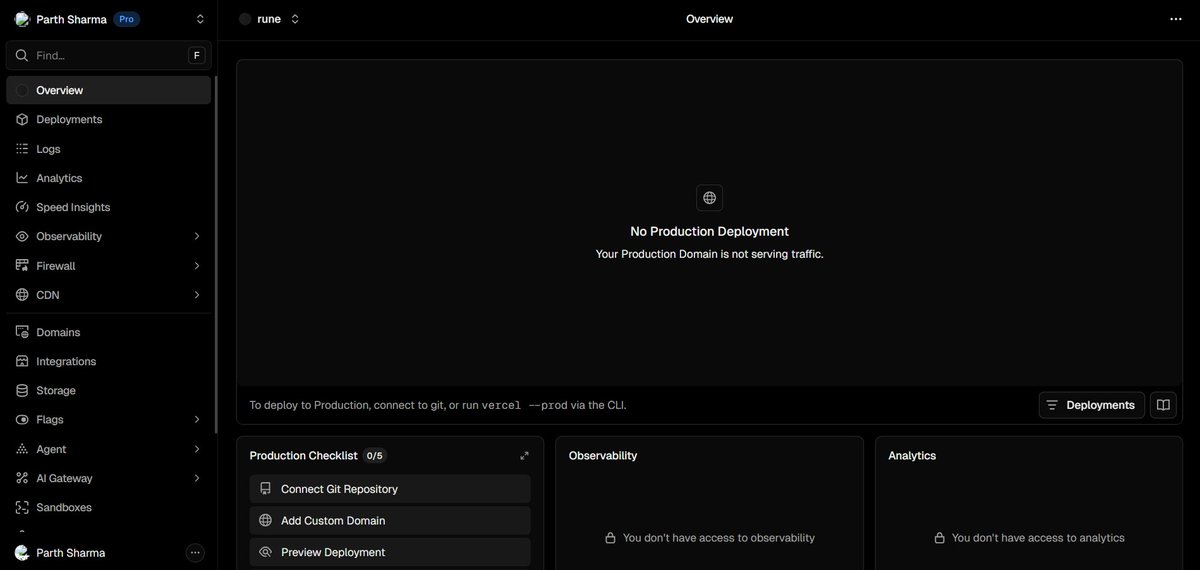Click the CDN globe icon in sidebar
This screenshot has width=1200, height=570.
[x=22, y=295]
